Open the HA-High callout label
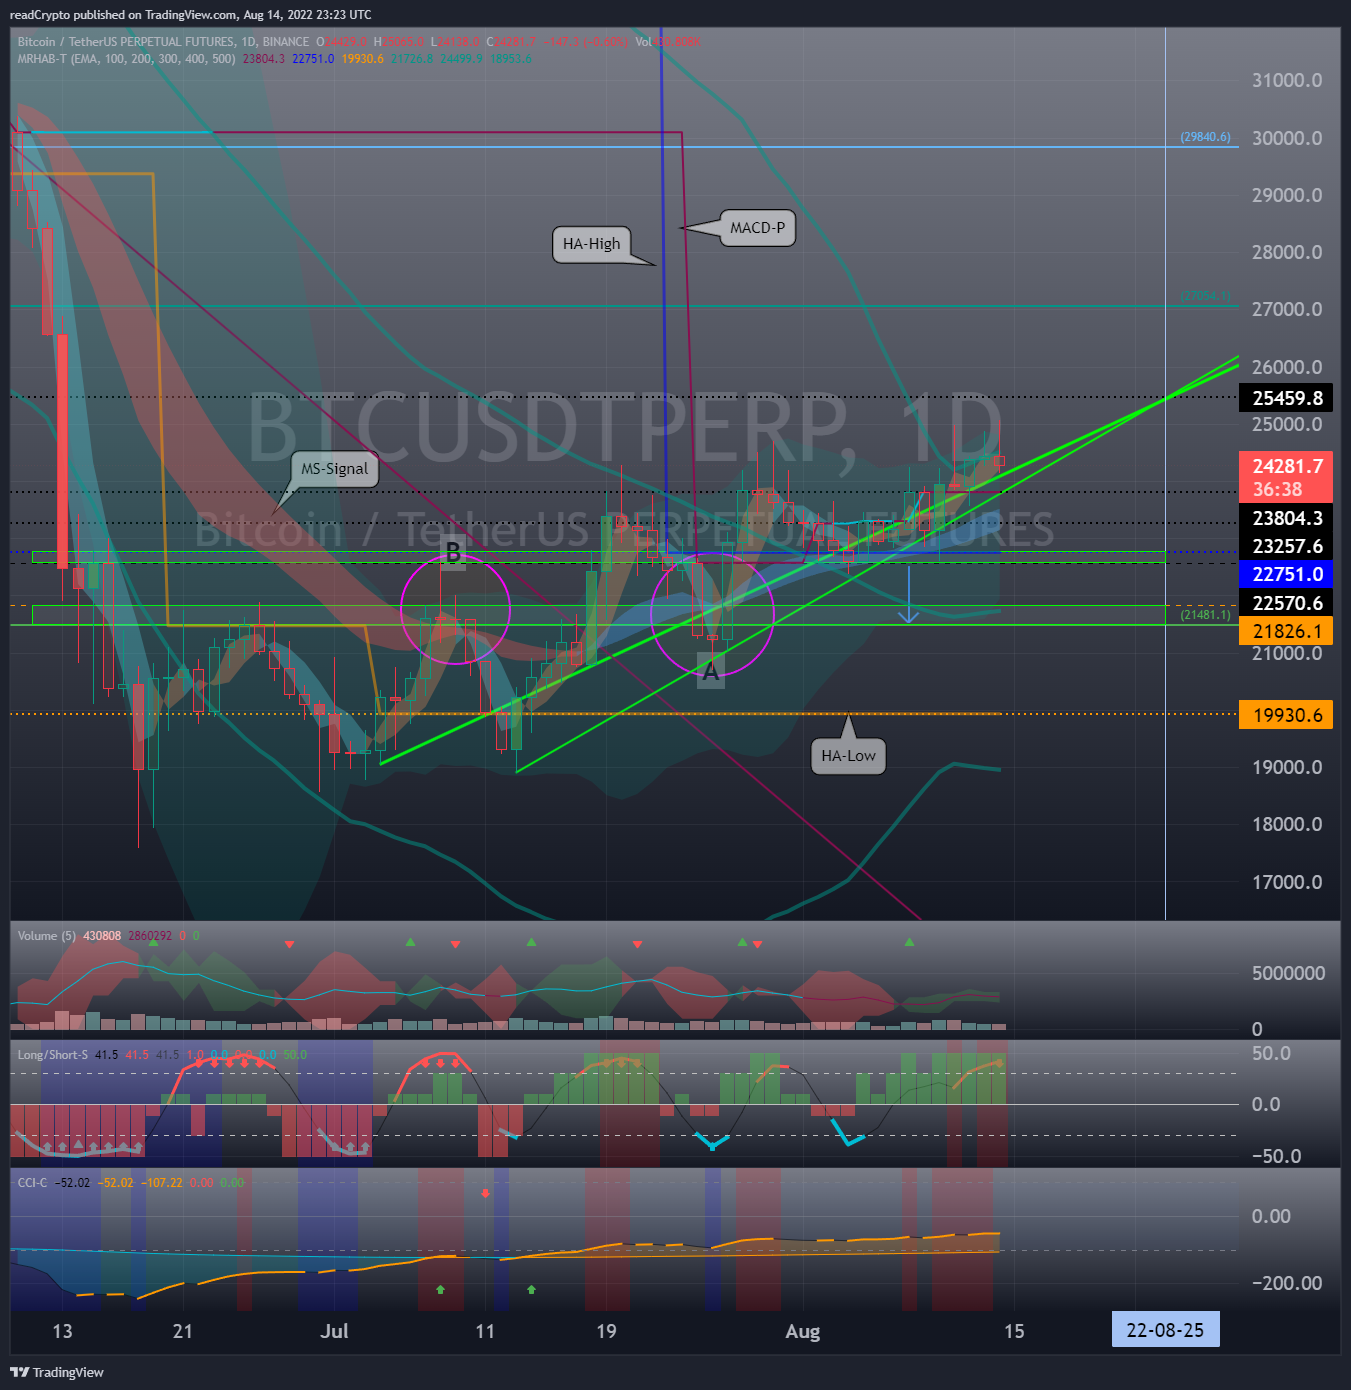The height and width of the screenshot is (1390, 1351). pos(591,244)
